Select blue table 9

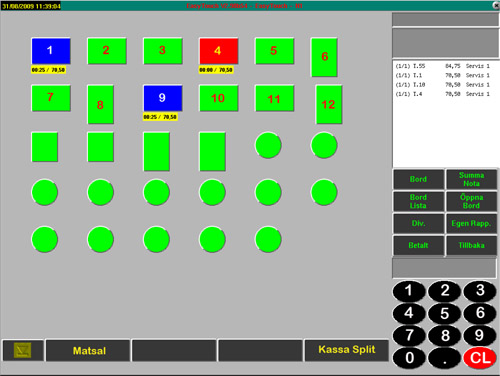coord(163,98)
